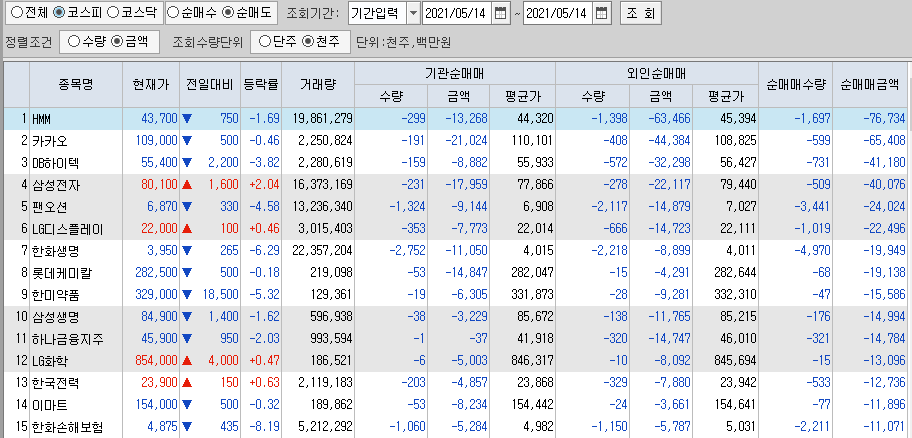Open calendar for the end date
This screenshot has height=438, width=912.
point(602,13)
